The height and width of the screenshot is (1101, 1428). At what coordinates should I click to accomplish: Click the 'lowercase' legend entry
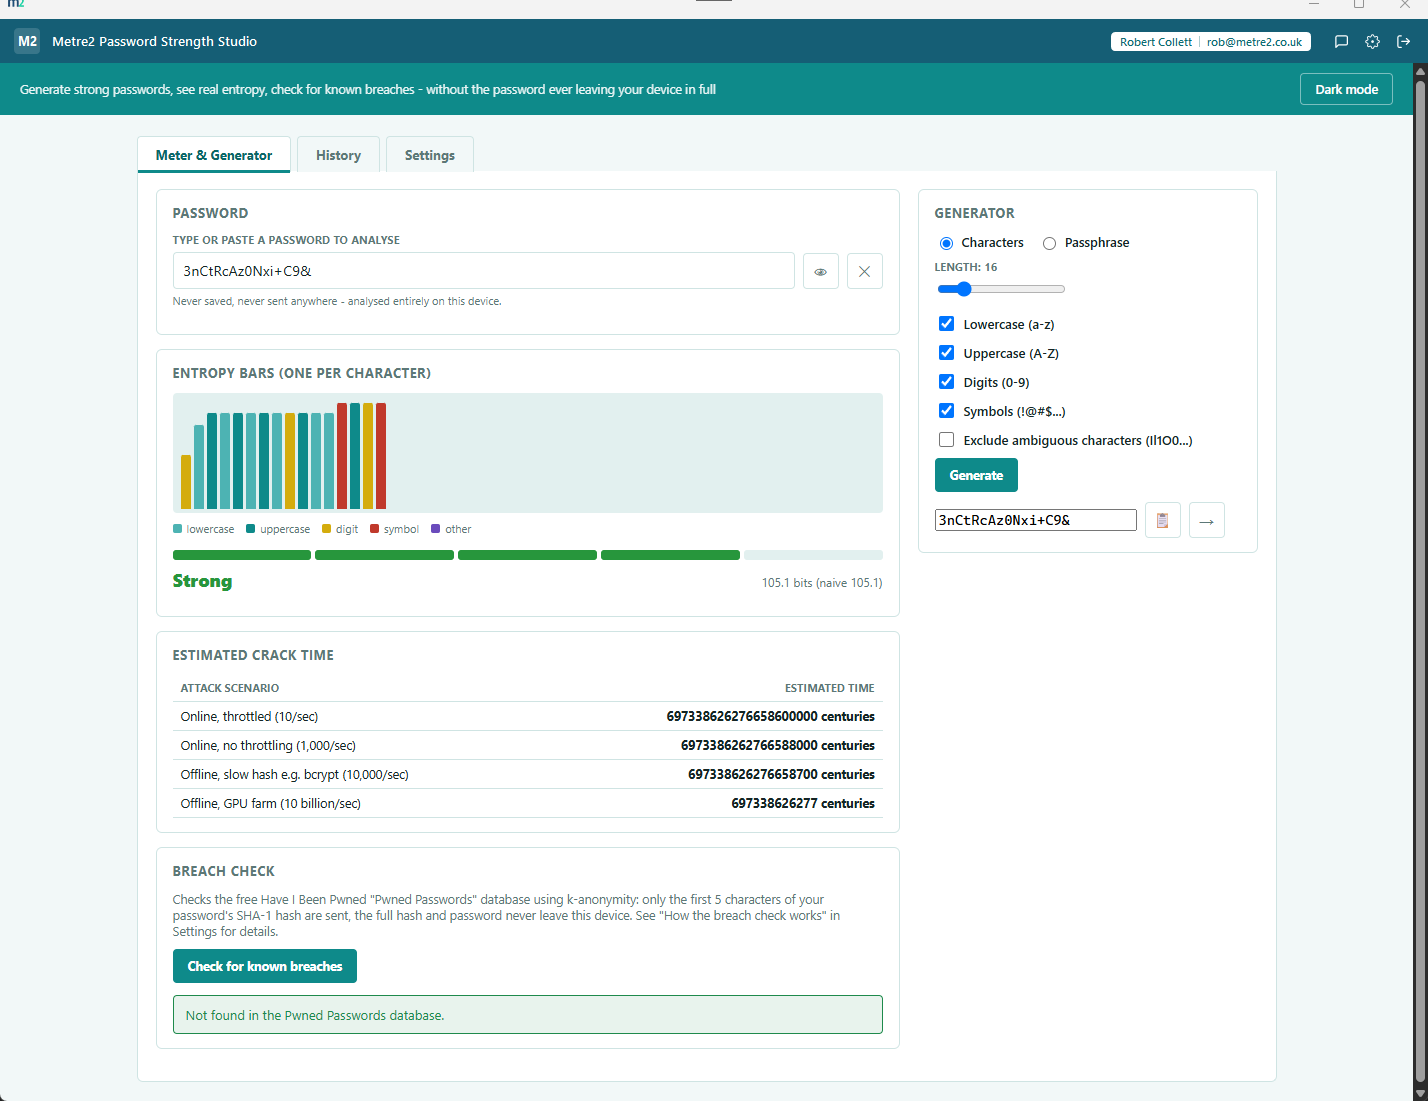[x=204, y=529]
